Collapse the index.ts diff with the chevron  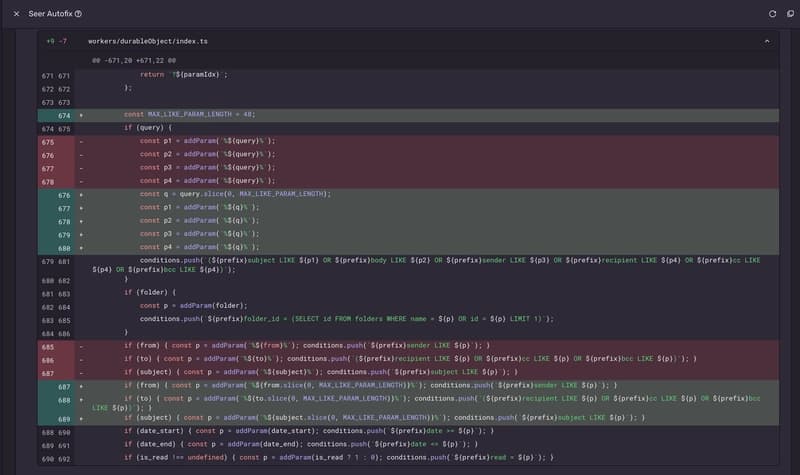pyautogui.click(x=767, y=41)
